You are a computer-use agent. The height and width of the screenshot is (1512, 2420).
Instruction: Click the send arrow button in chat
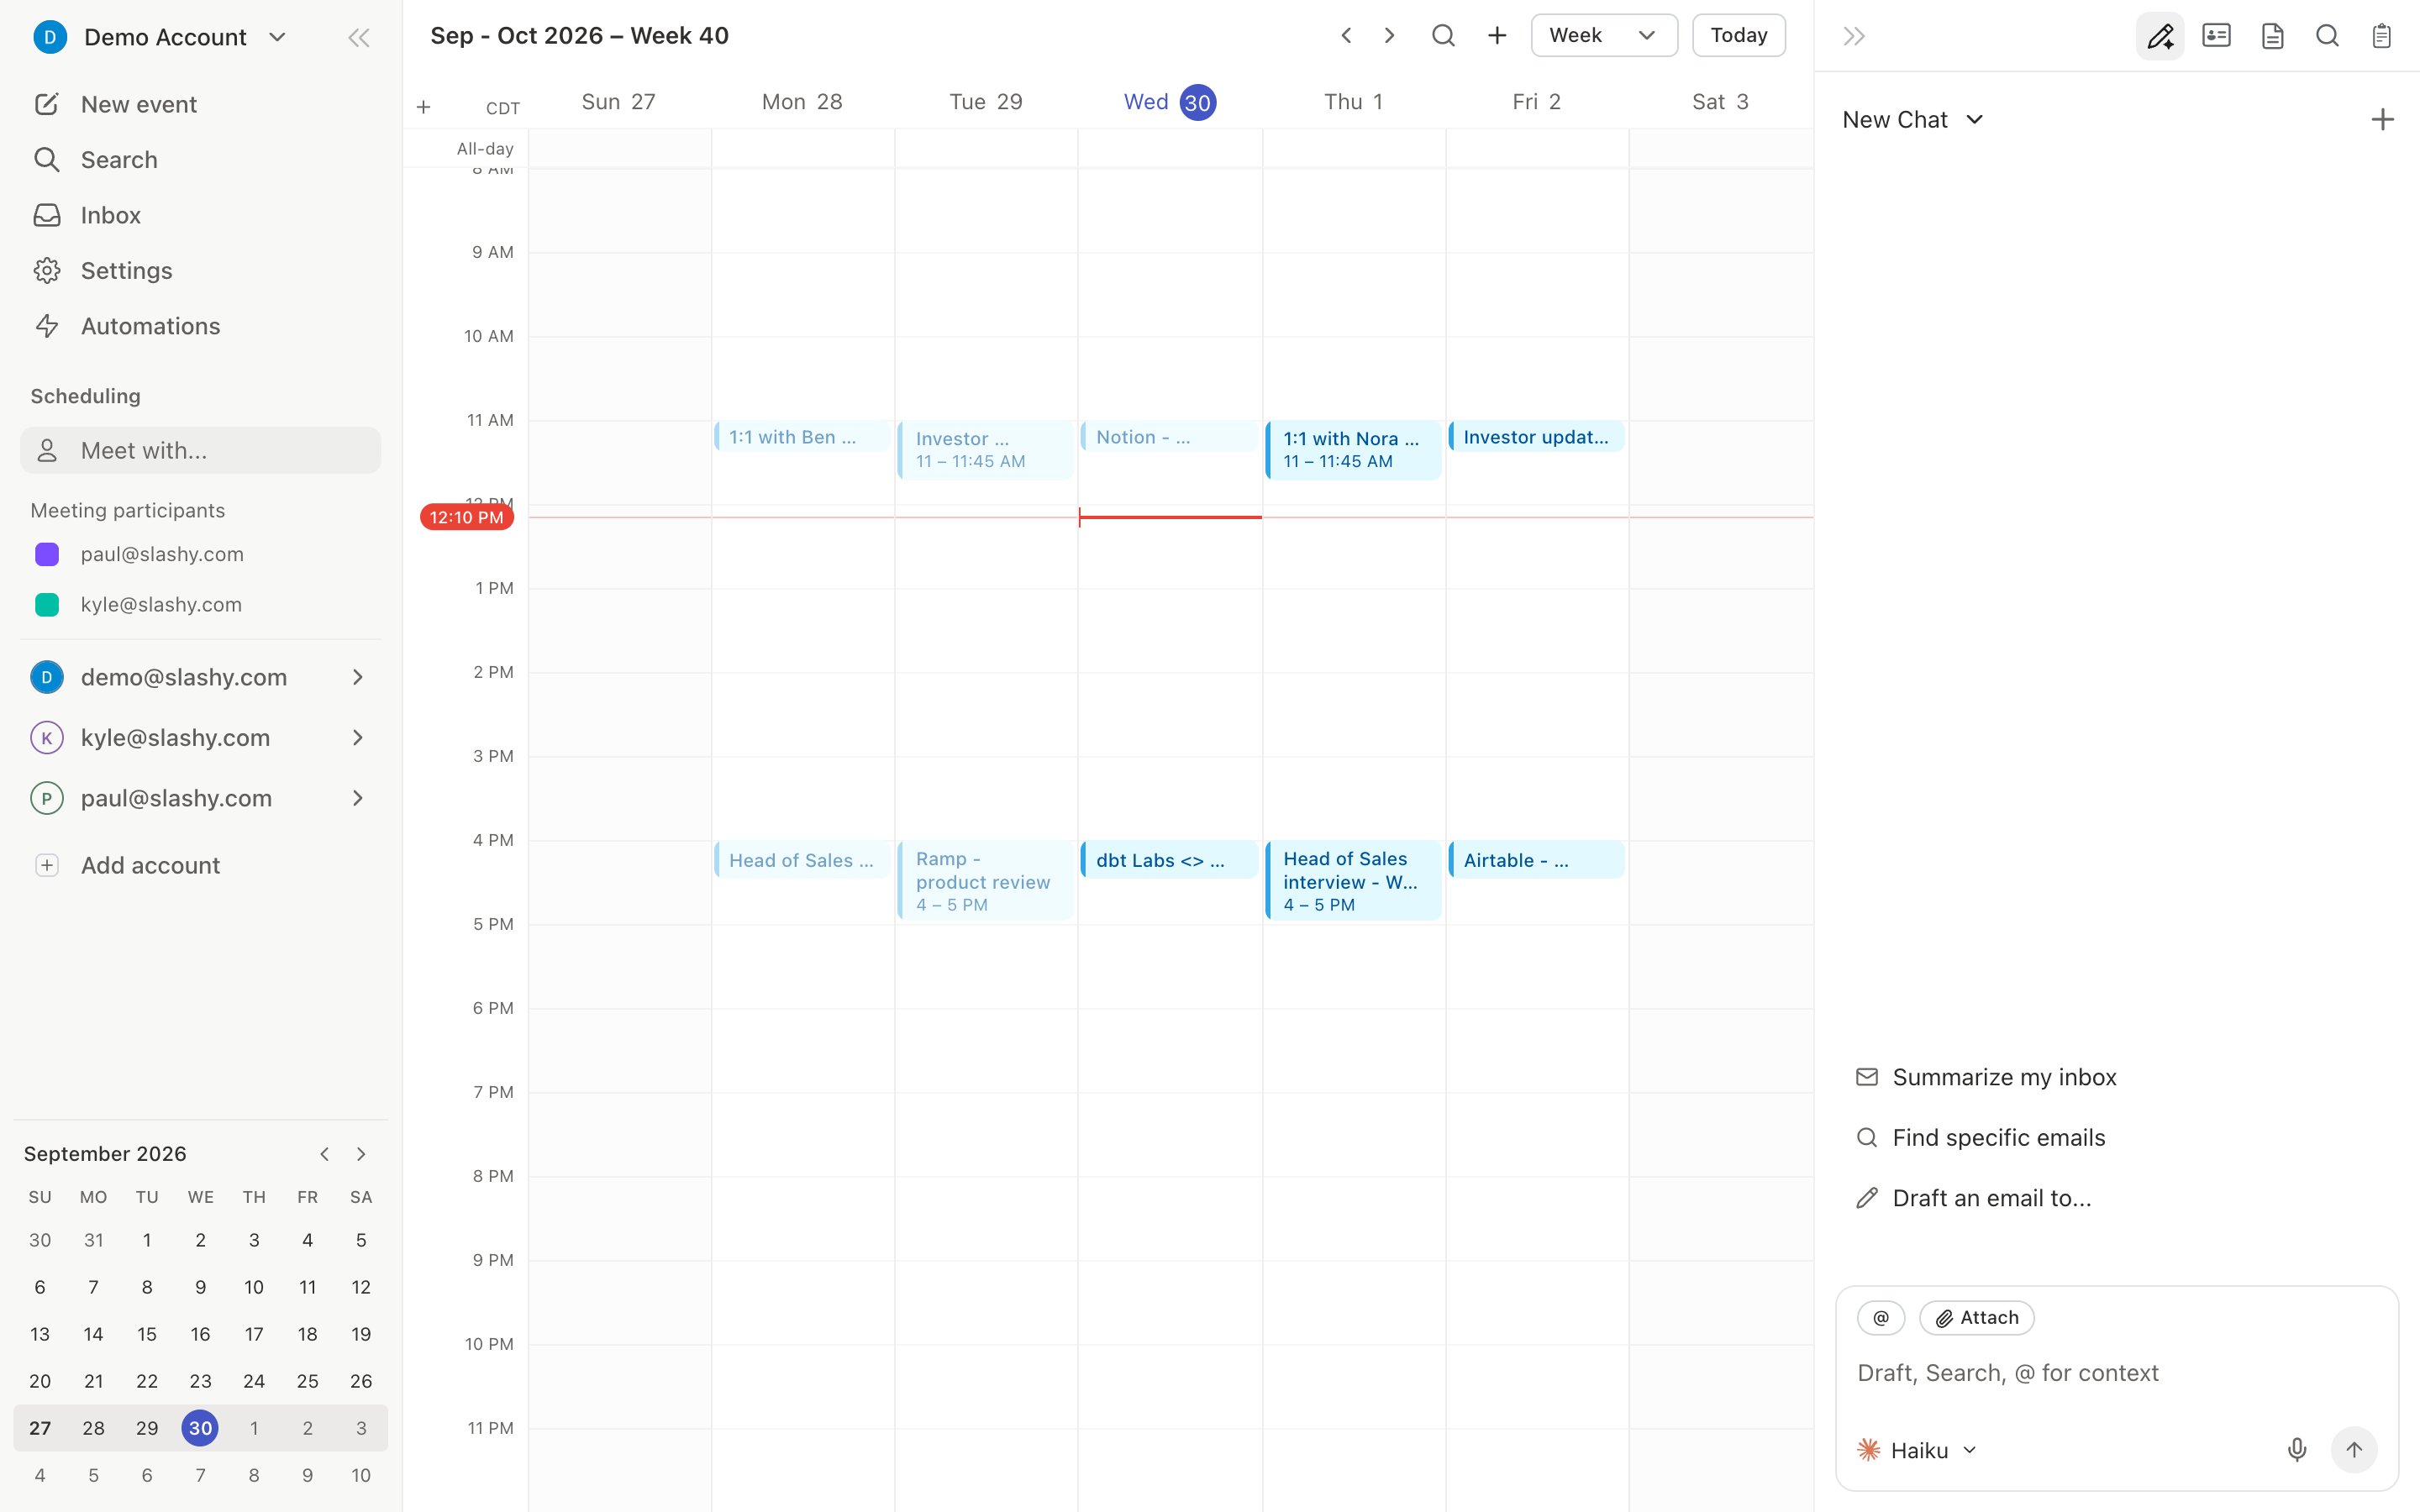[2354, 1449]
